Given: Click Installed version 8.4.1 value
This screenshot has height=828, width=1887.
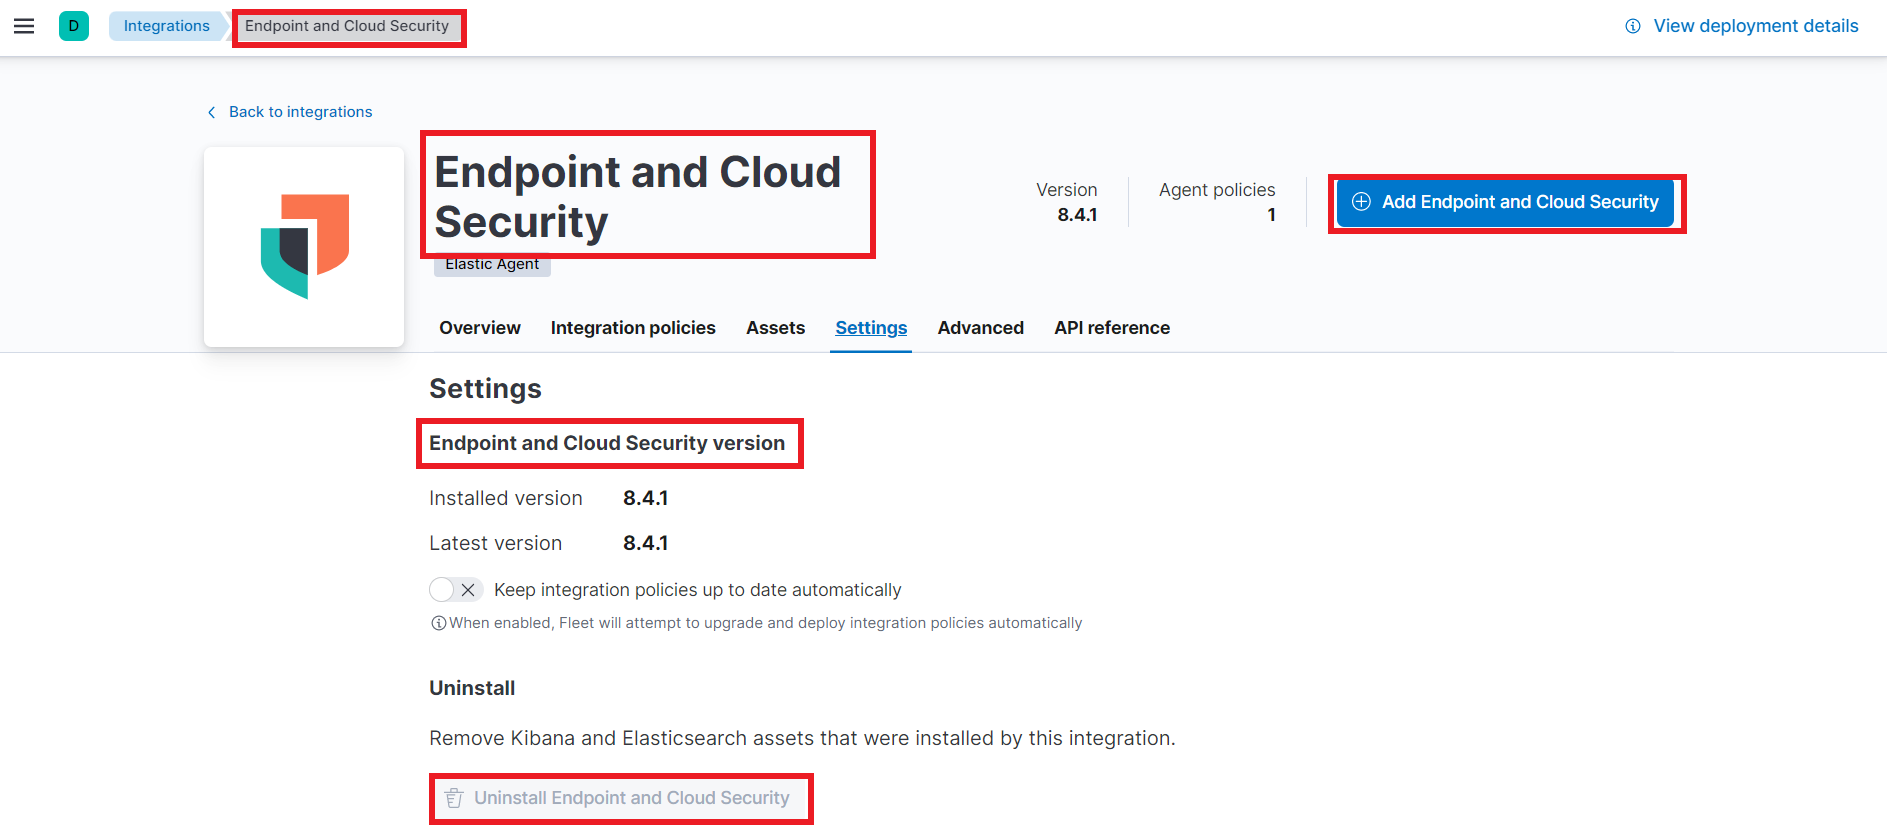Looking at the screenshot, I should coord(646,498).
